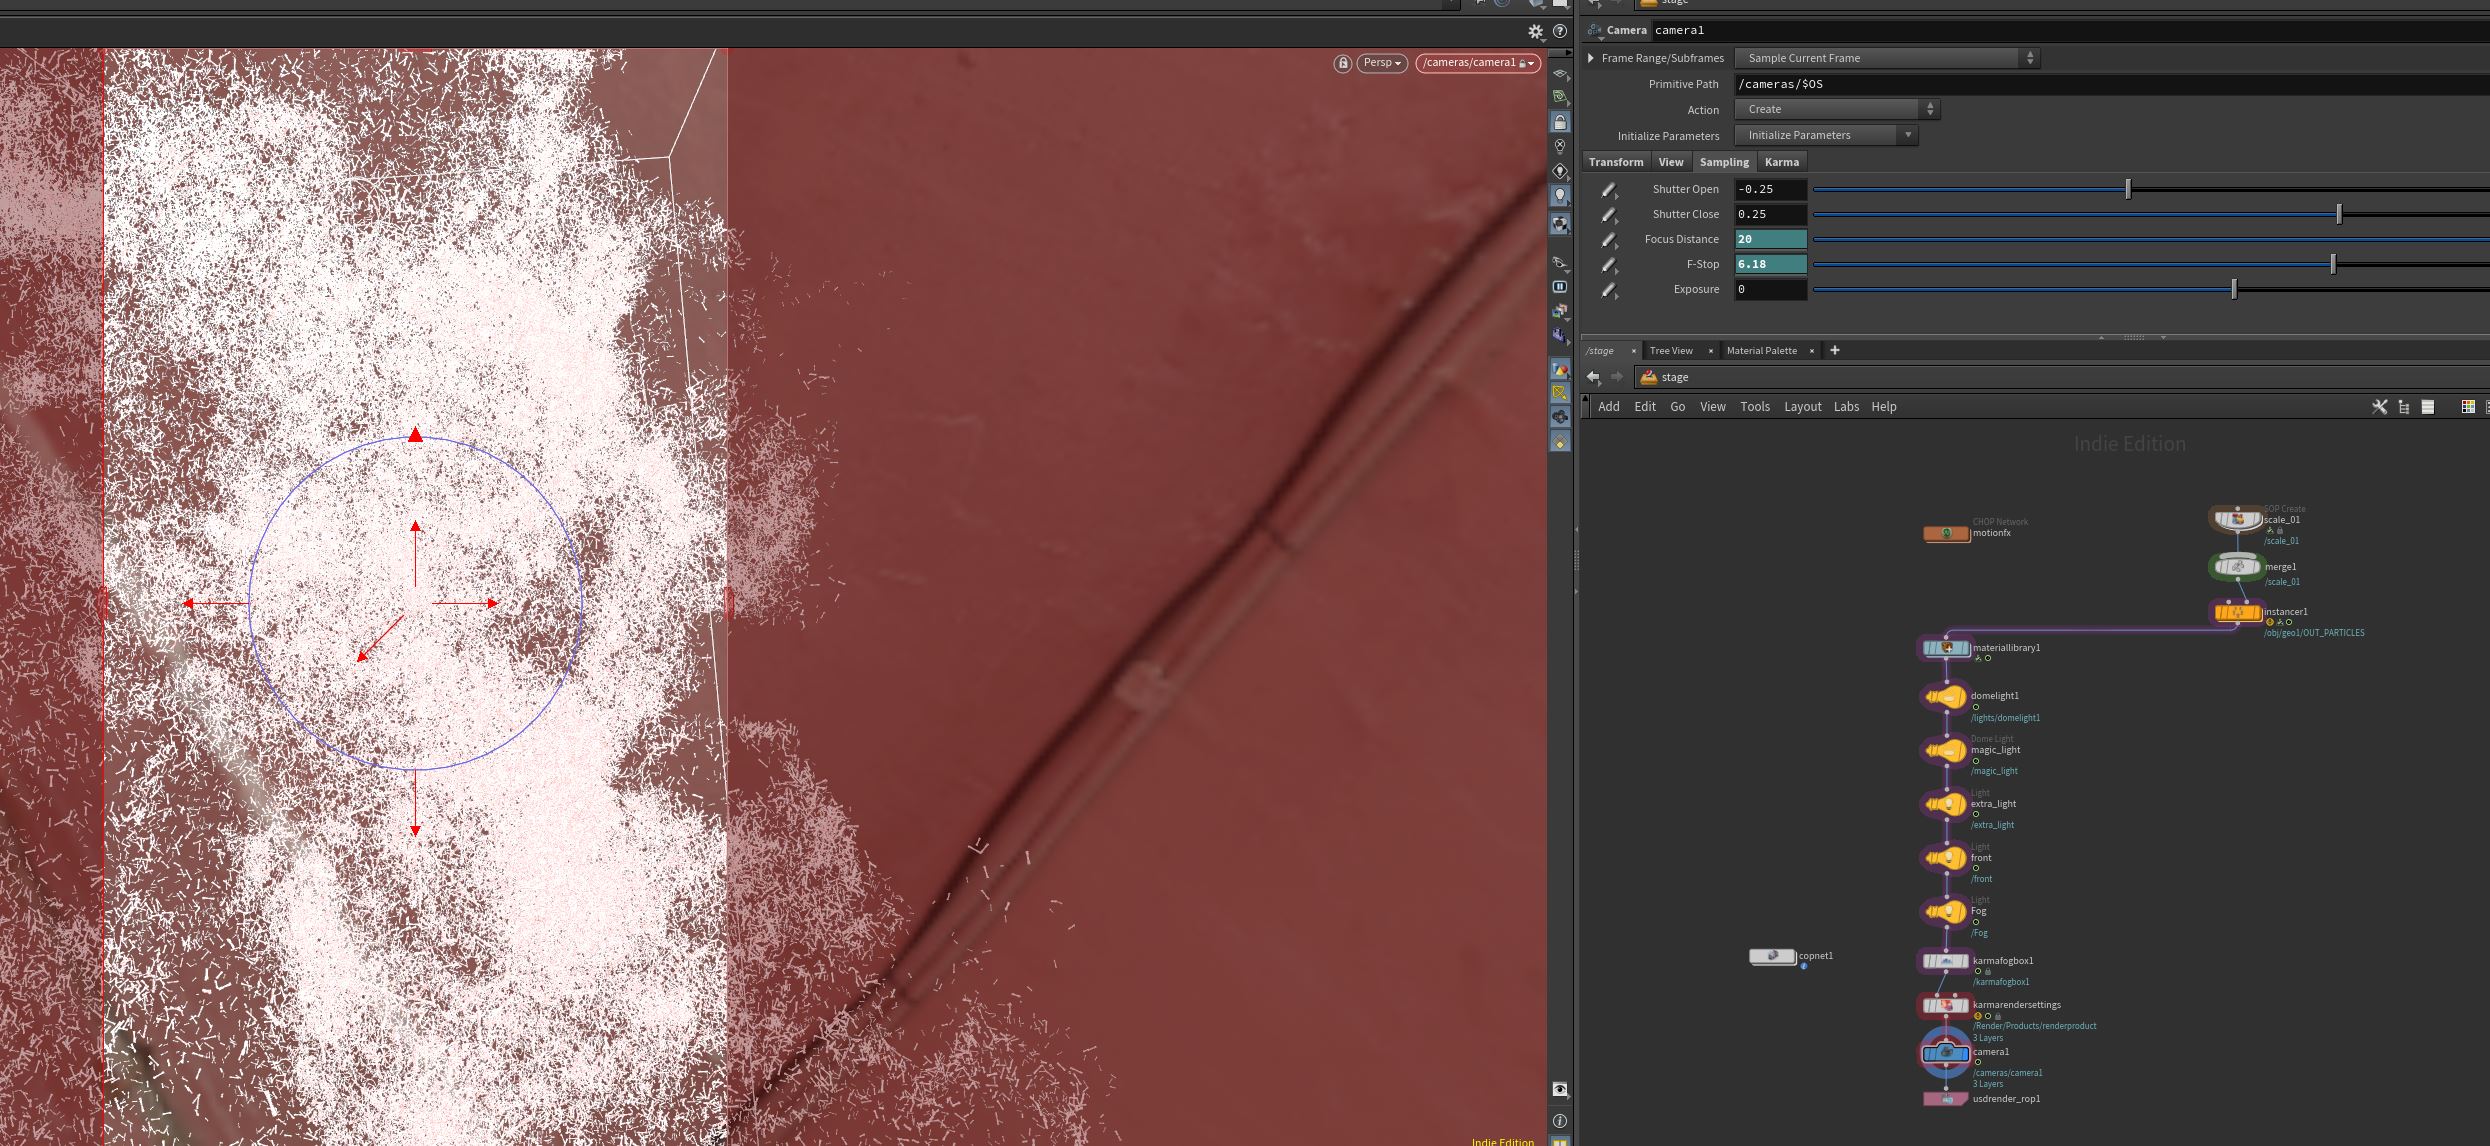Toggle the eye visibility icon in viewport sidebar
The width and height of the screenshot is (2490, 1146).
[1560, 1089]
